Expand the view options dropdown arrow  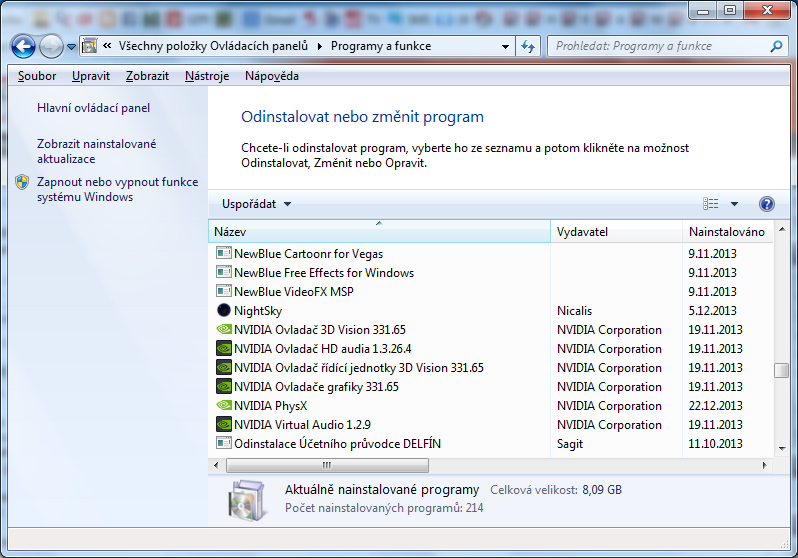coord(734,204)
